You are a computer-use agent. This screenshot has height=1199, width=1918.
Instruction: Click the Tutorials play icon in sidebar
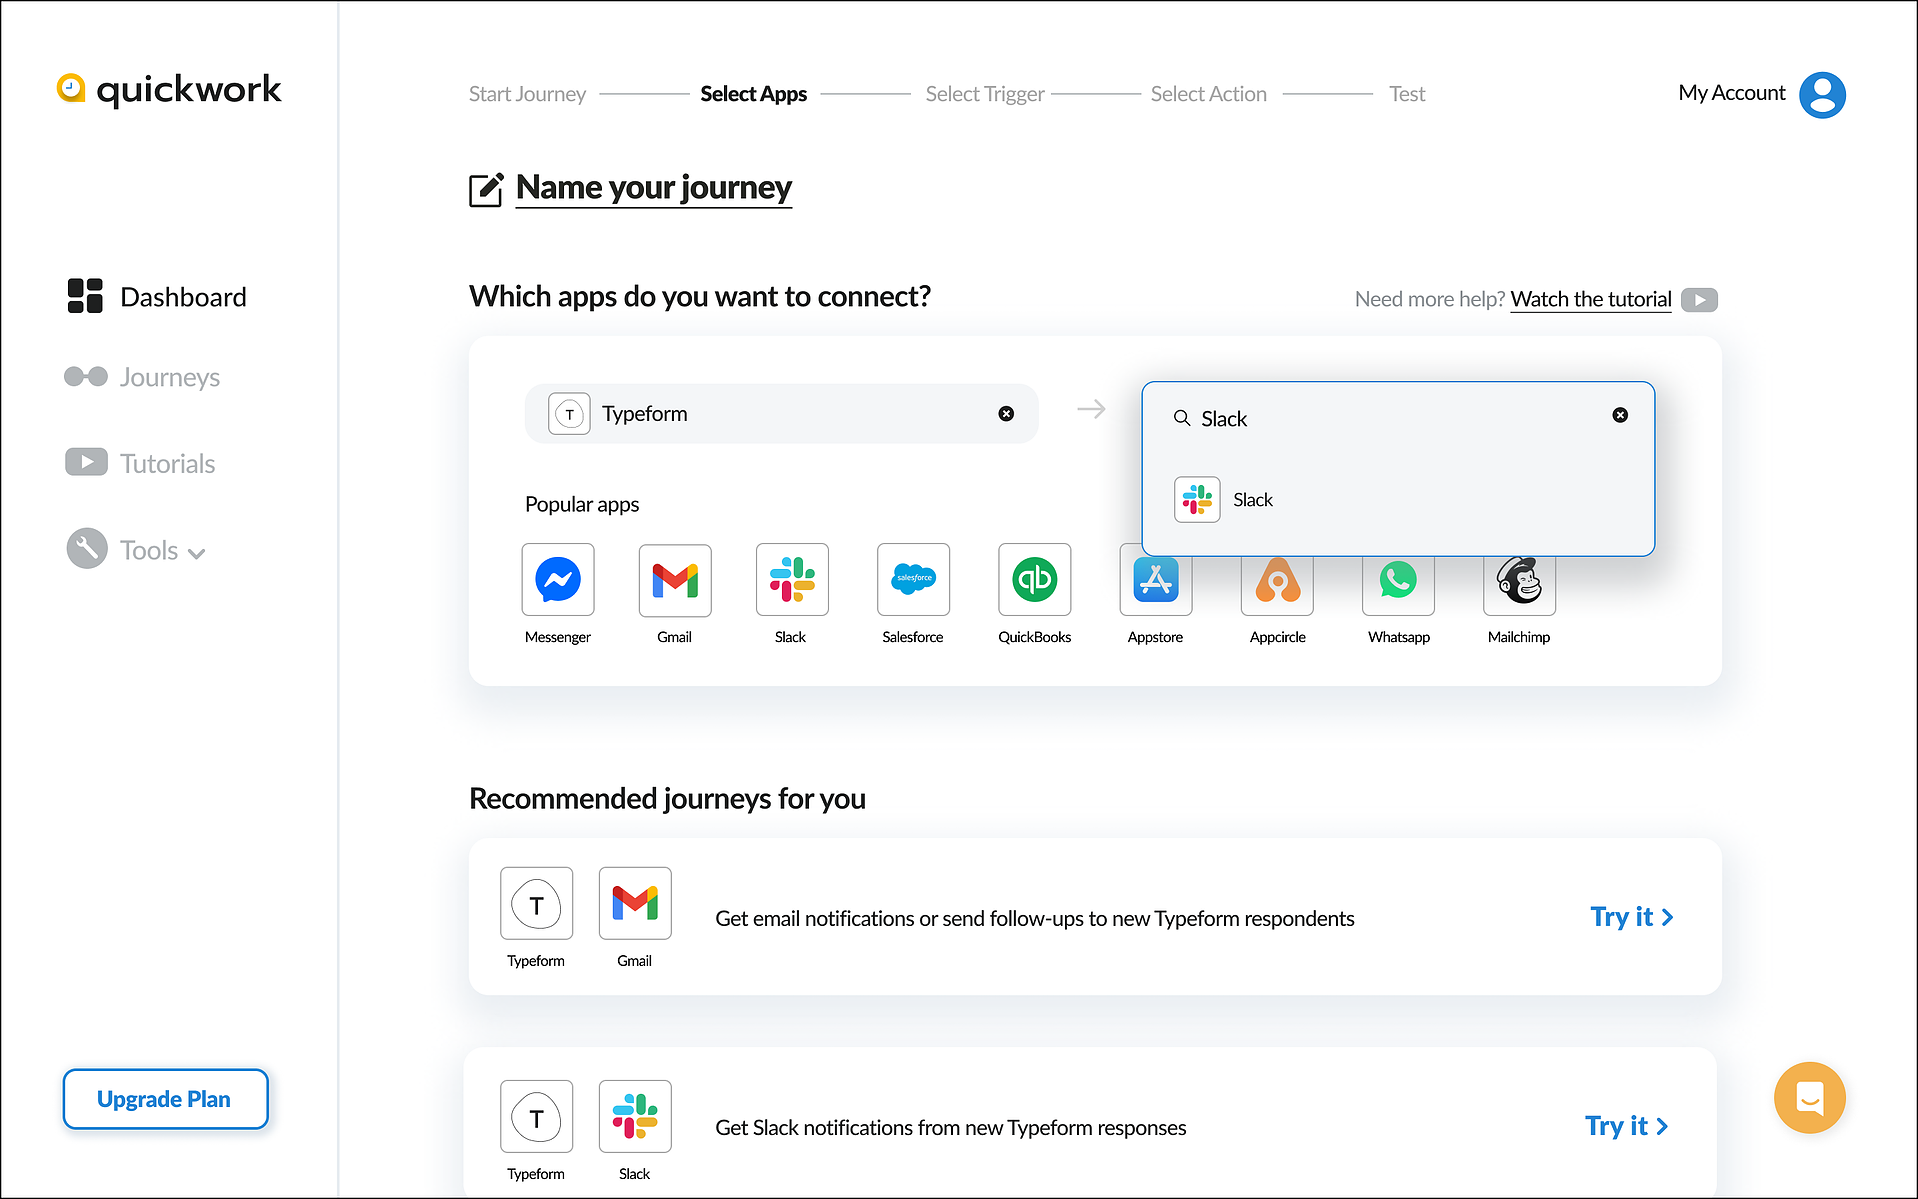(86, 462)
